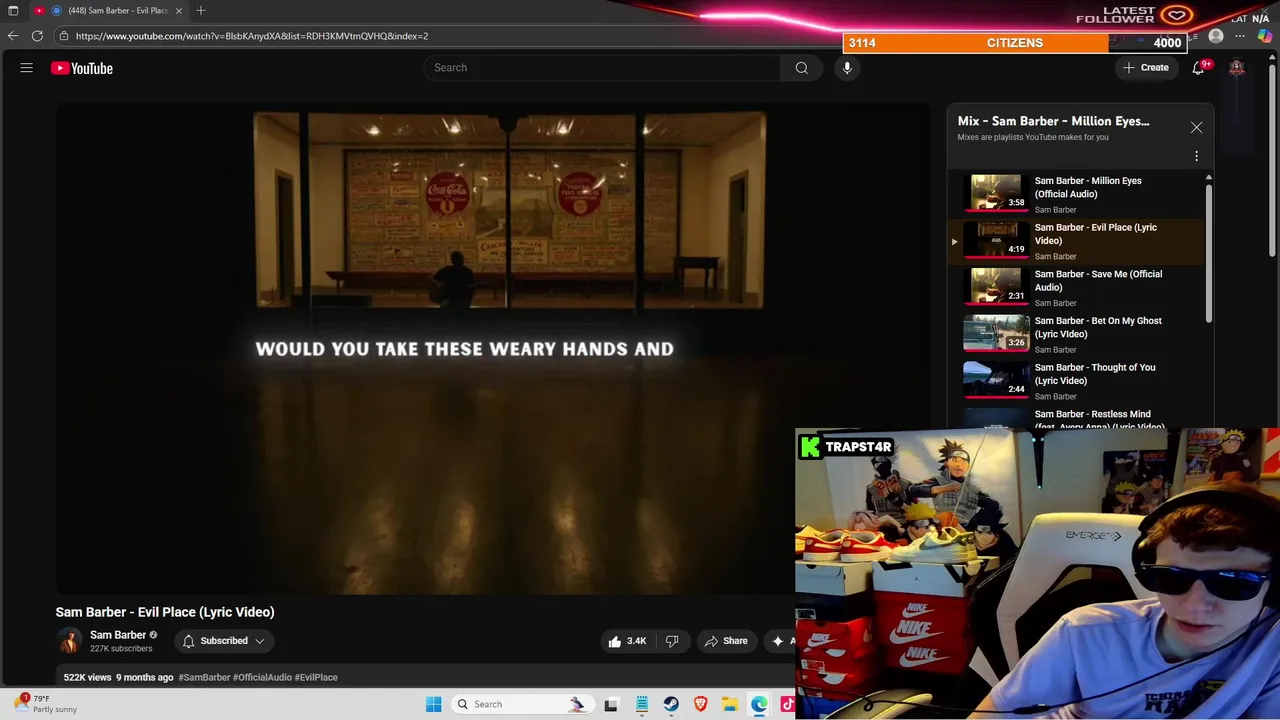This screenshot has width=1280, height=720.
Task: Play Restless Mind from the playlist
Action: pyautogui.click(x=1078, y=418)
